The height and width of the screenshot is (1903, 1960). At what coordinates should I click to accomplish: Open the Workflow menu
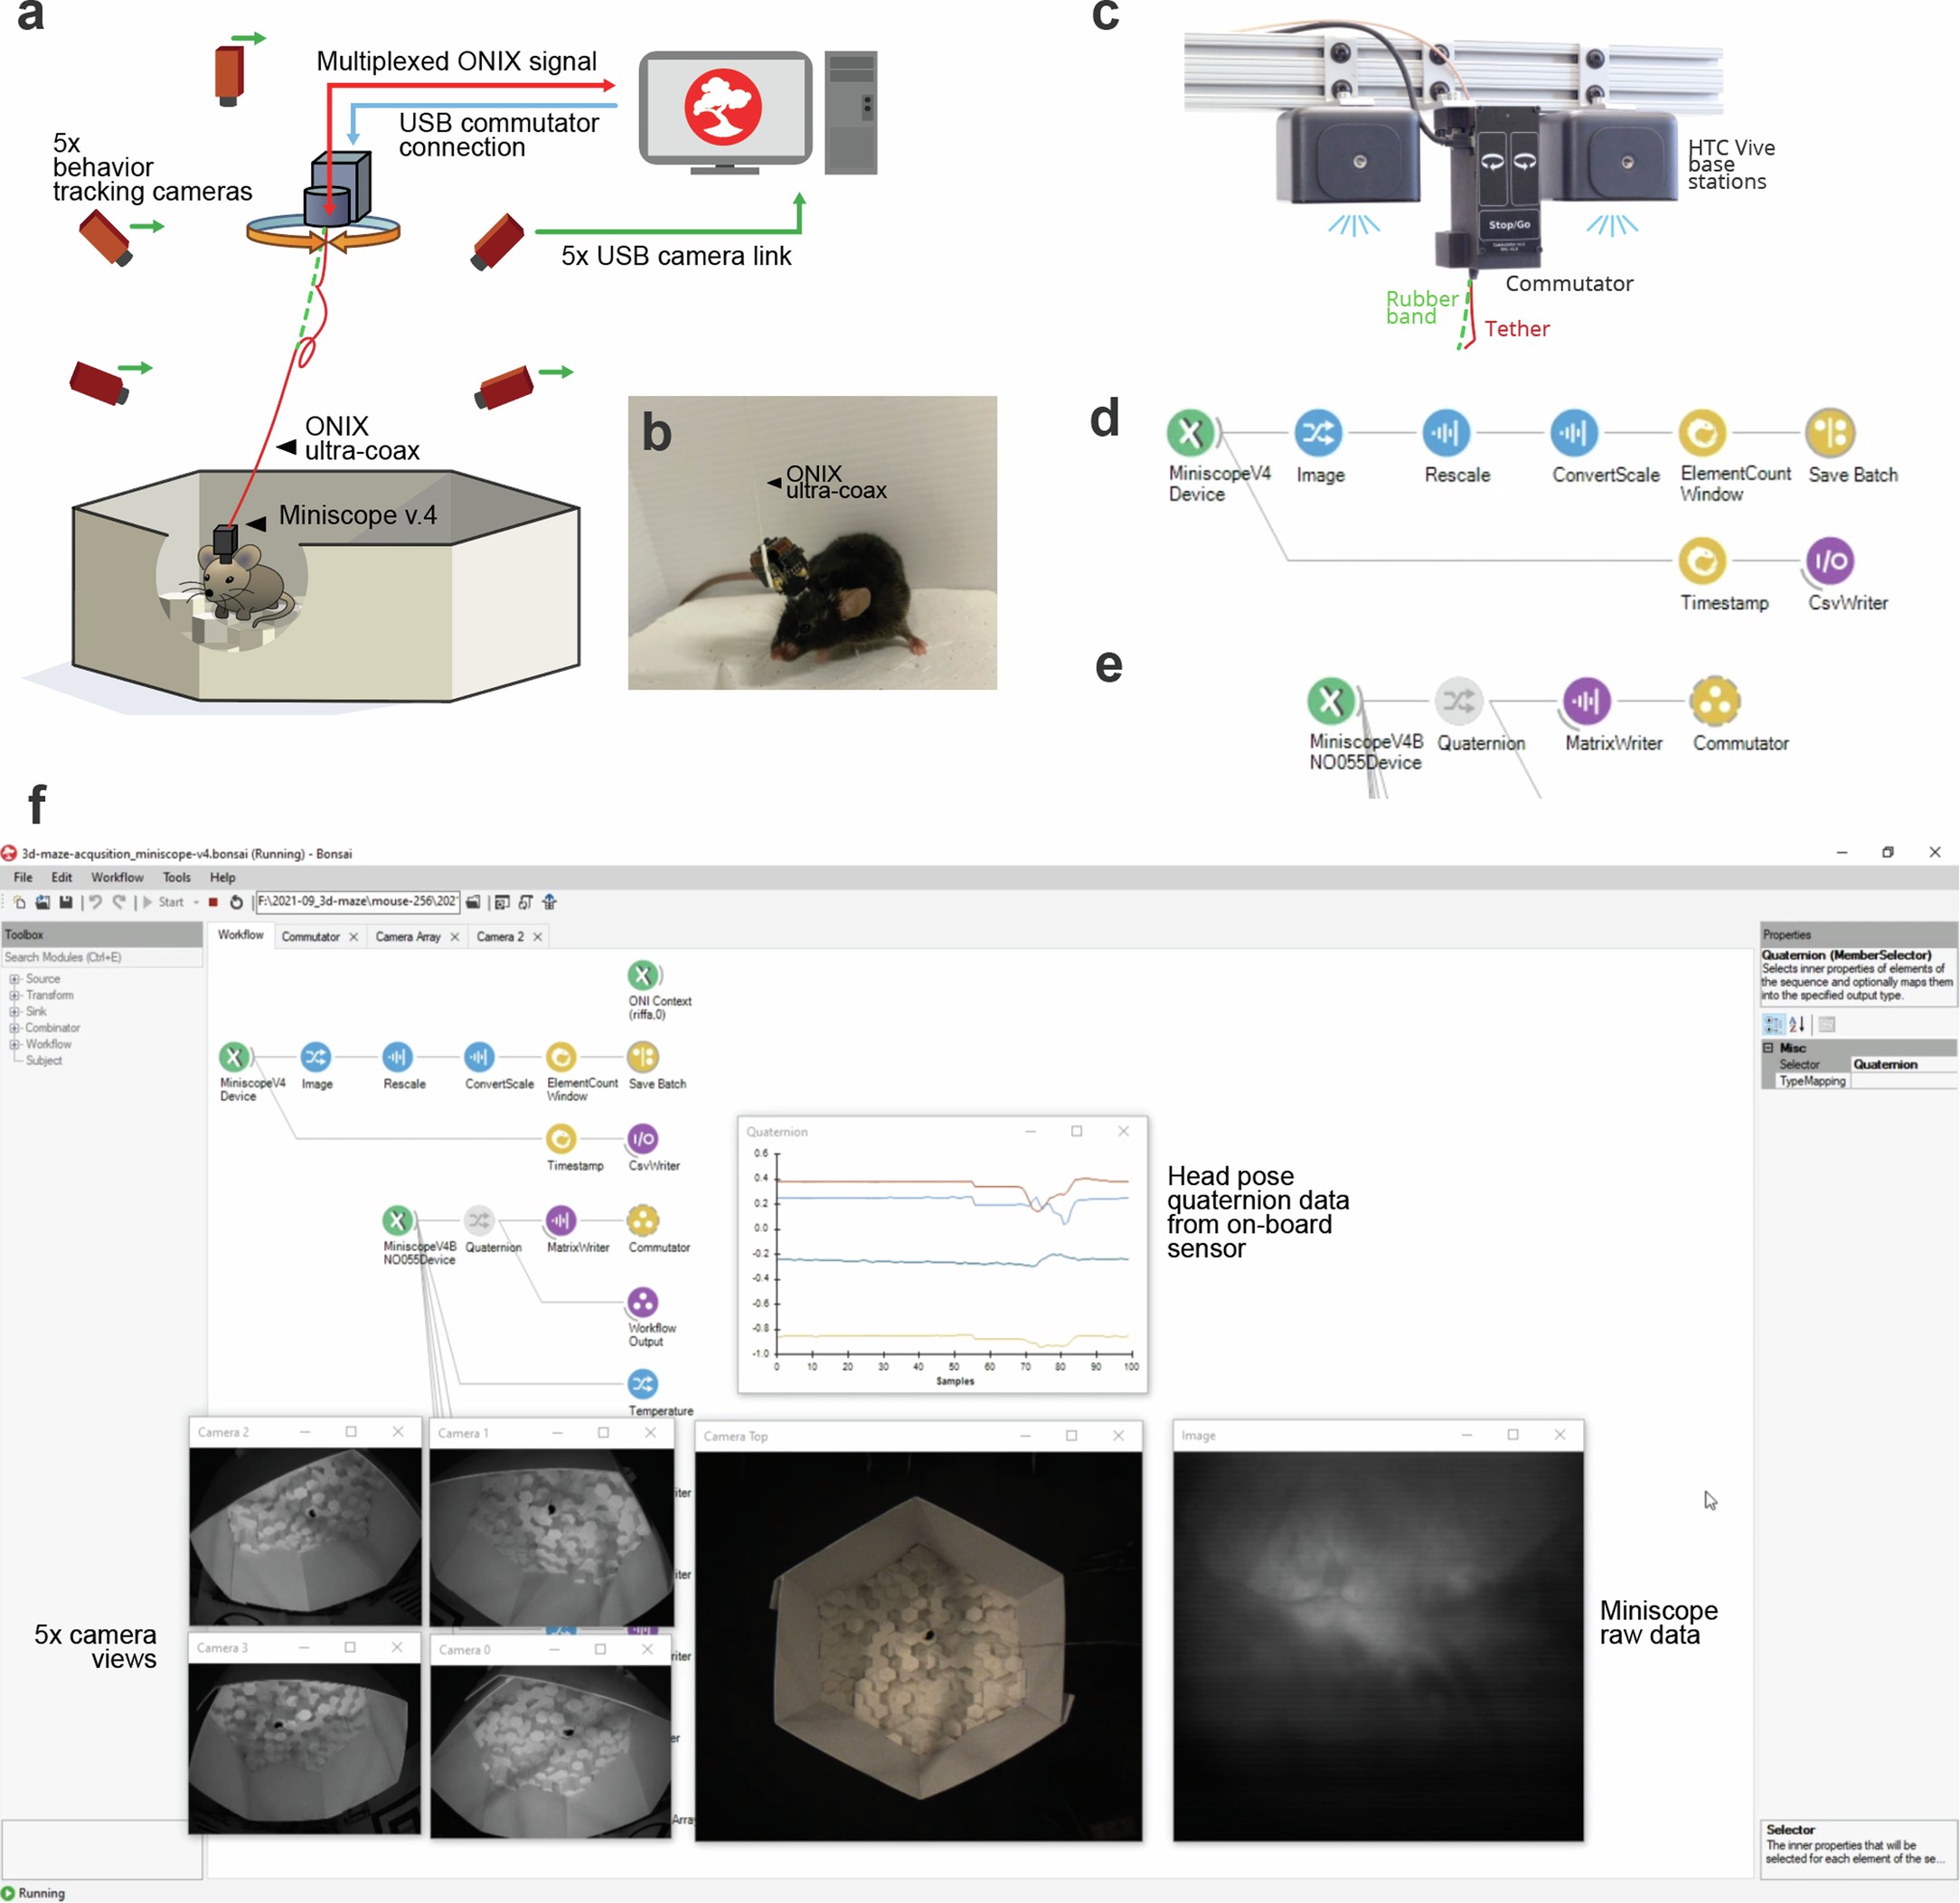118,877
